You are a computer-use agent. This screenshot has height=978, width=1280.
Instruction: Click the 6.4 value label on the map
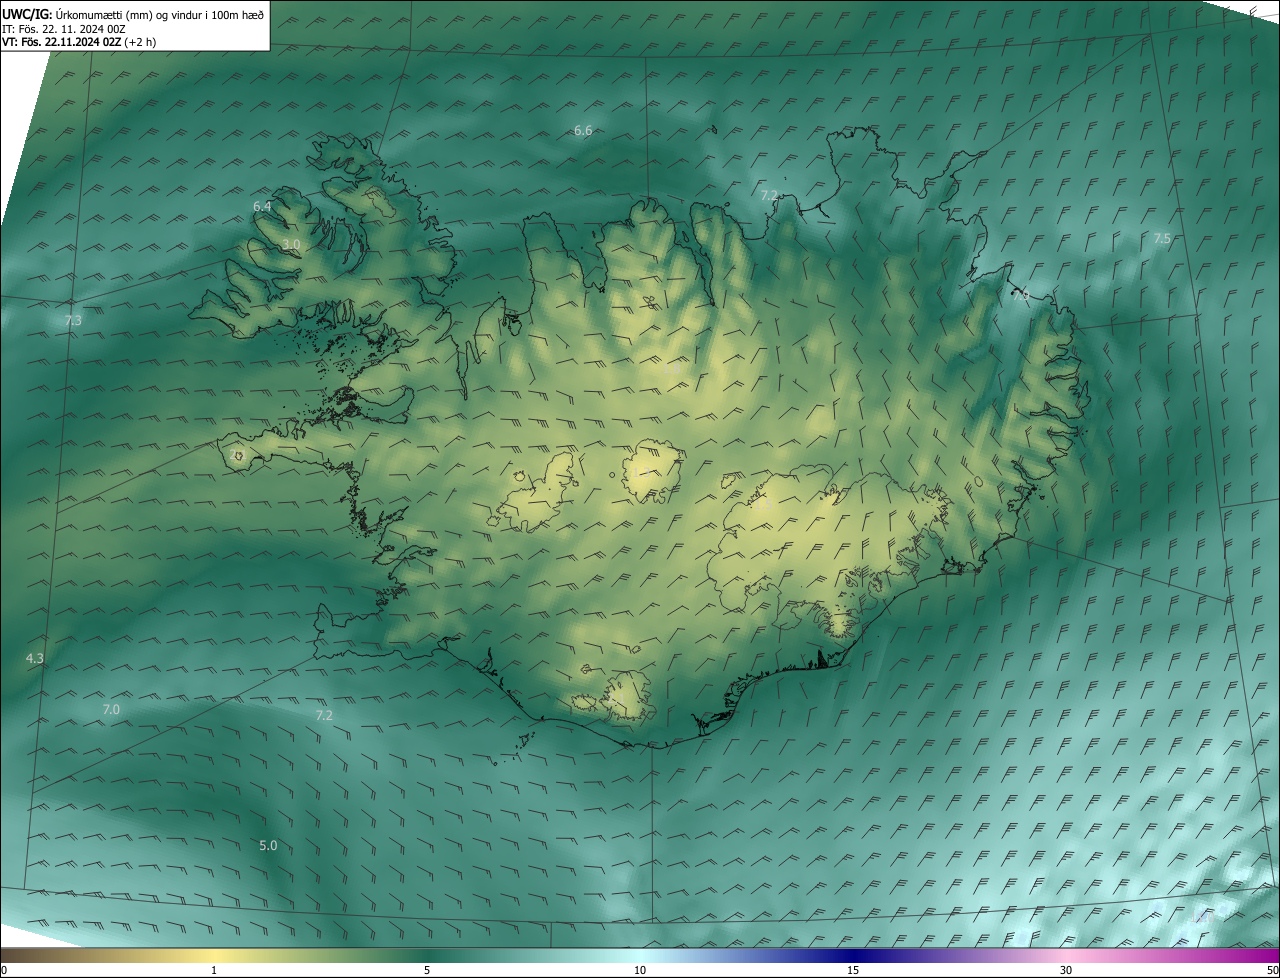(x=262, y=206)
